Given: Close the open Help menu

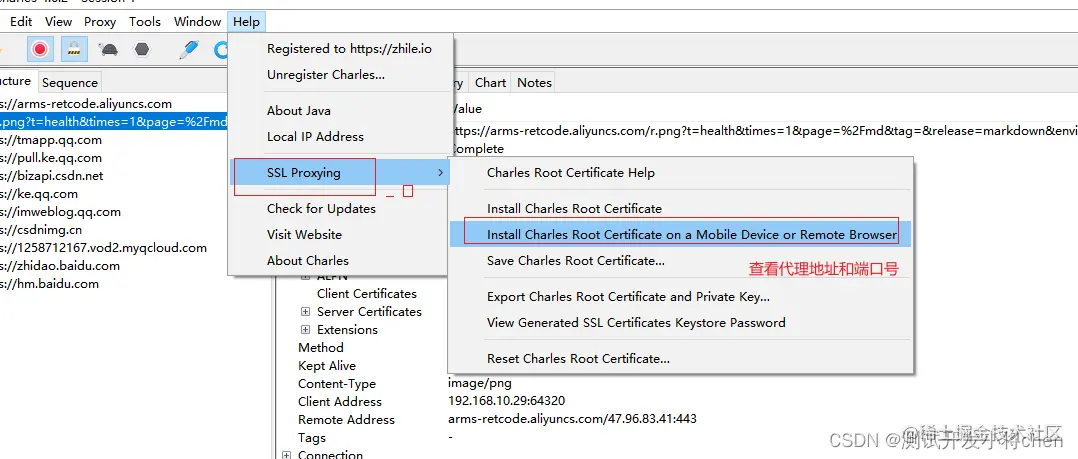Looking at the screenshot, I should pyautogui.click(x=246, y=22).
